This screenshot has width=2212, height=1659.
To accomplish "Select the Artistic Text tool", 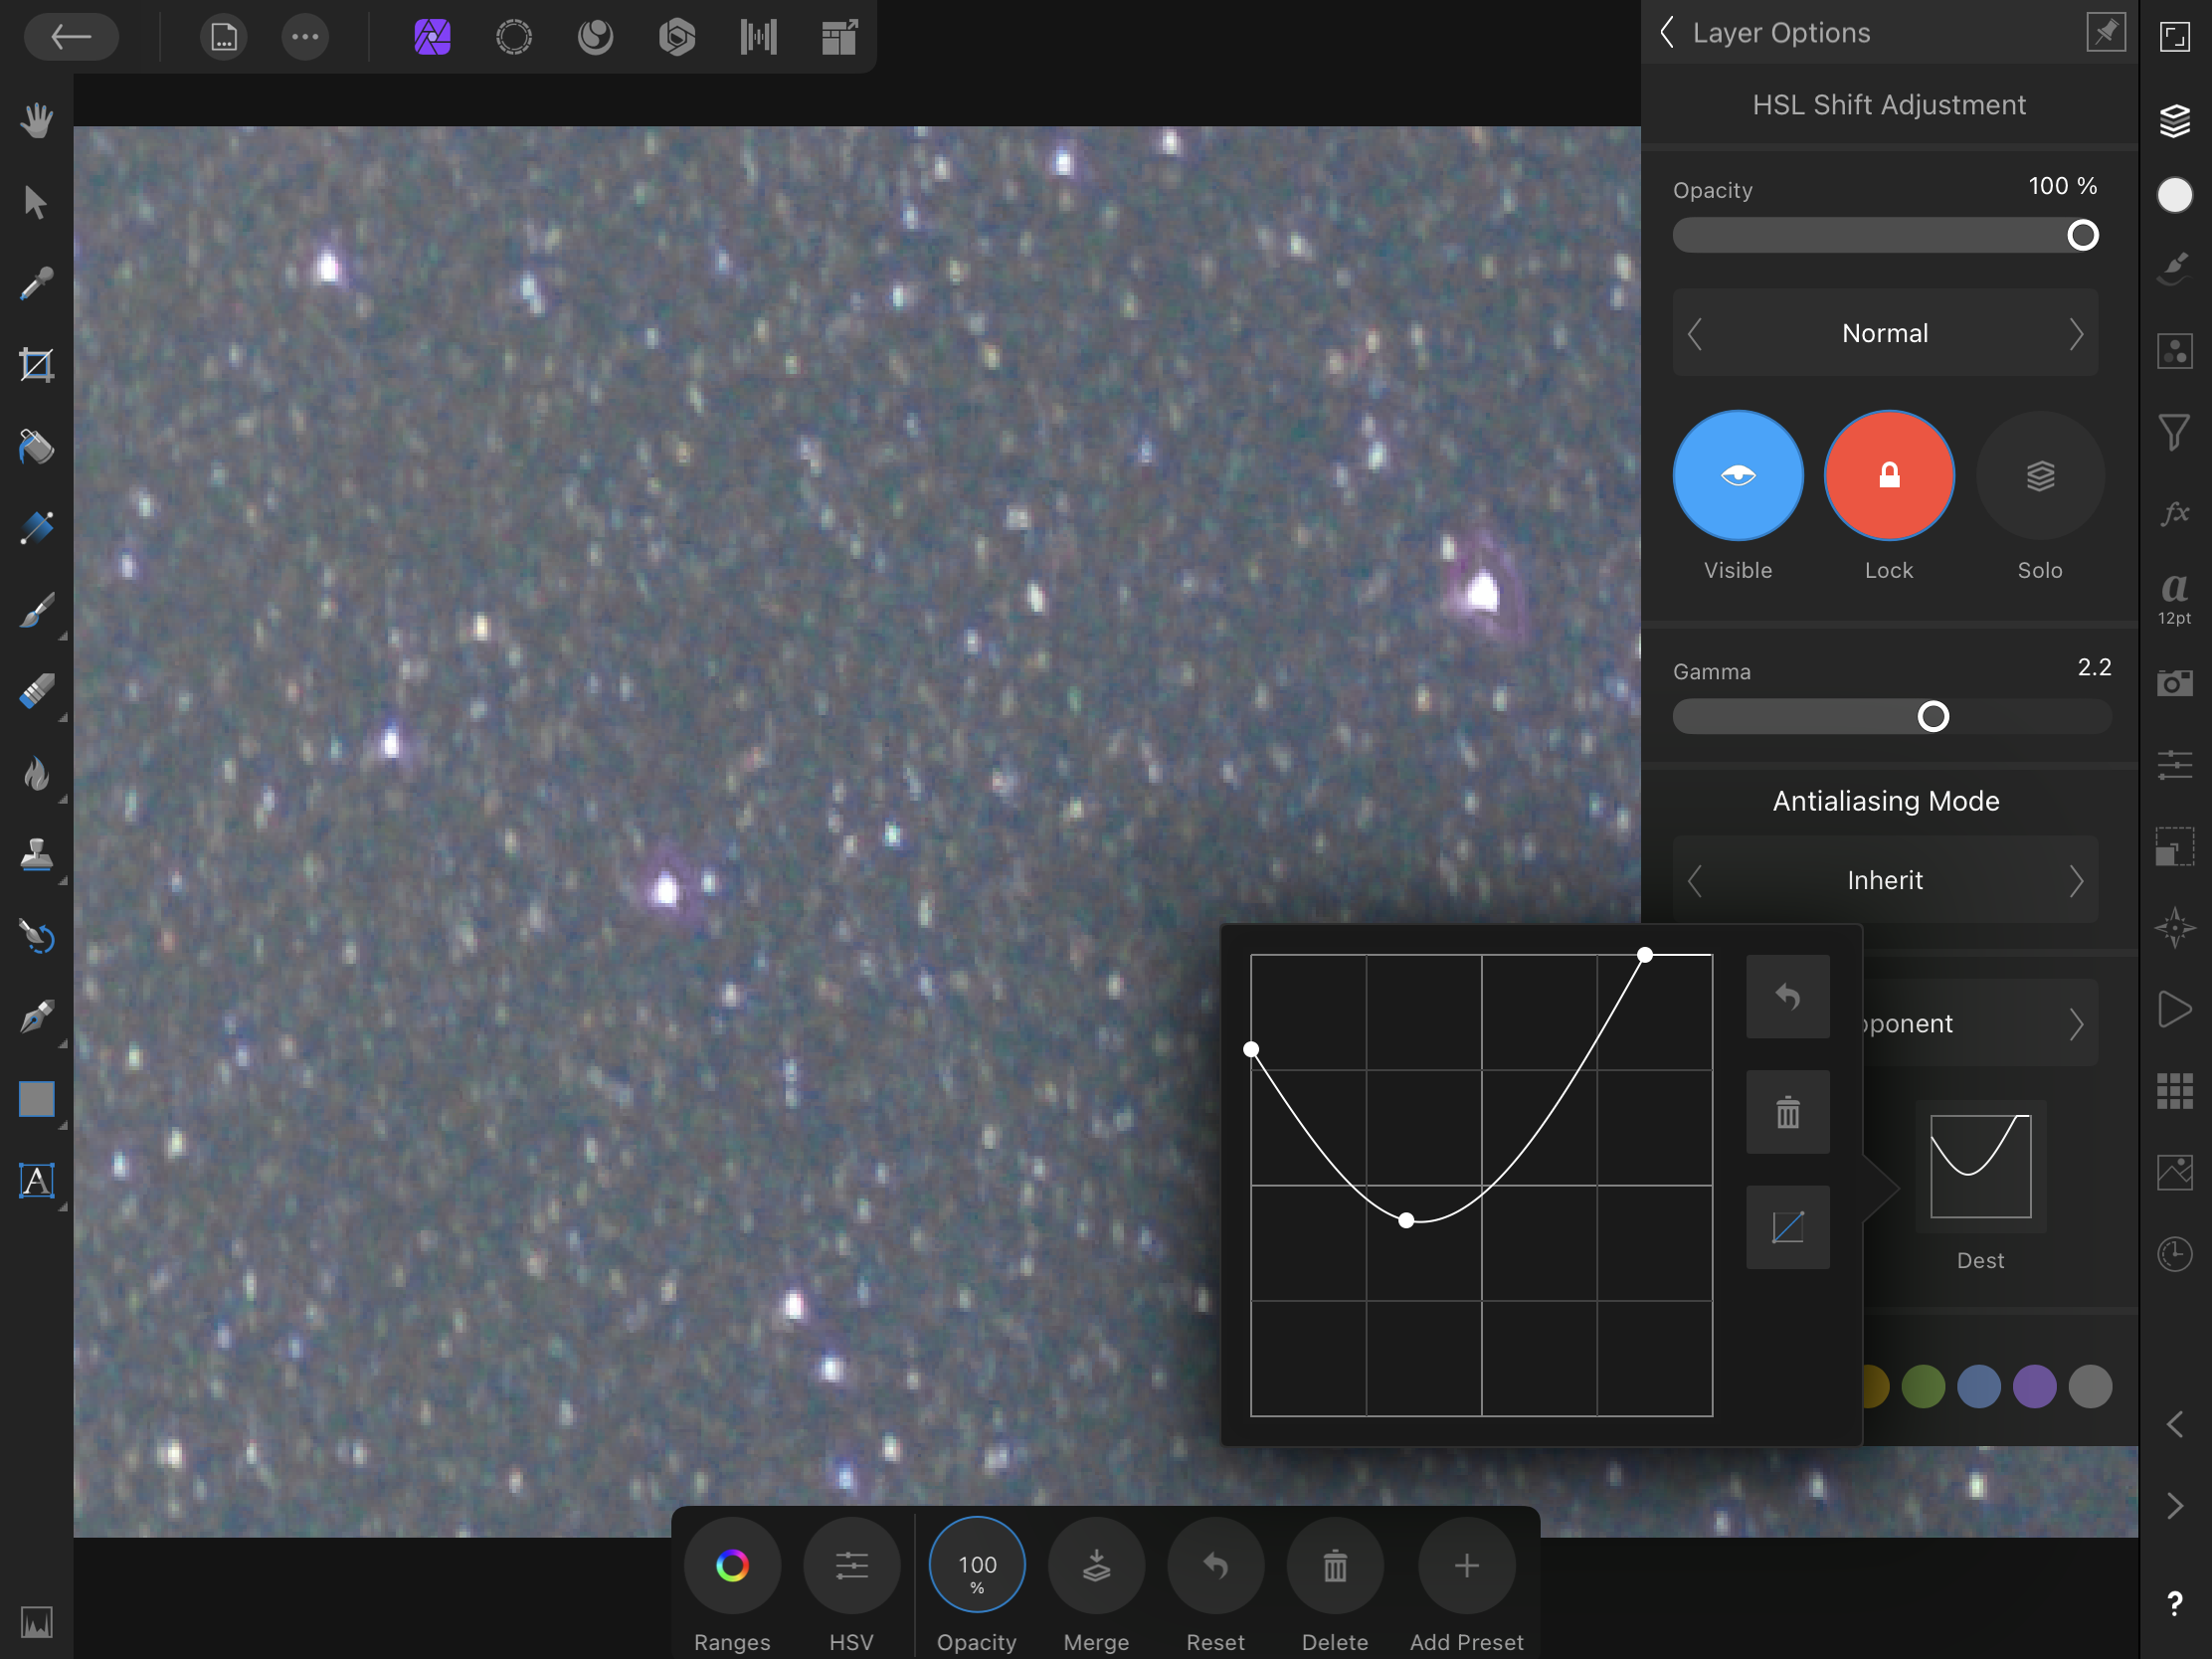I will (x=37, y=1181).
